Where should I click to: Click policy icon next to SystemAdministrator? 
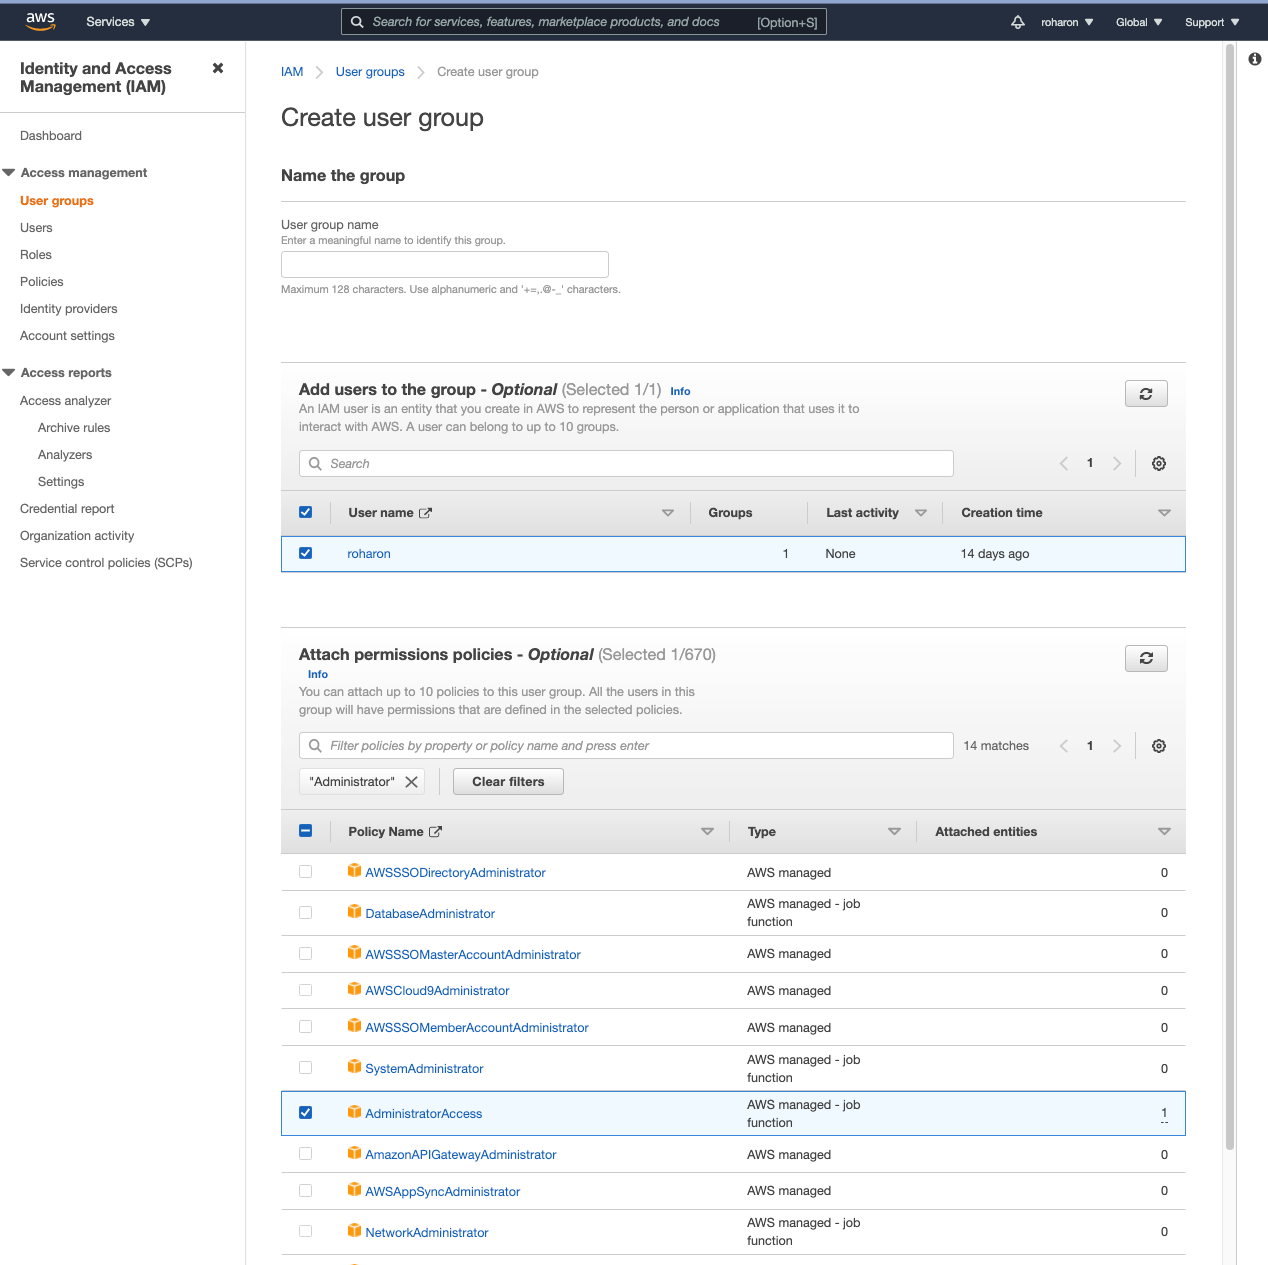point(354,1067)
